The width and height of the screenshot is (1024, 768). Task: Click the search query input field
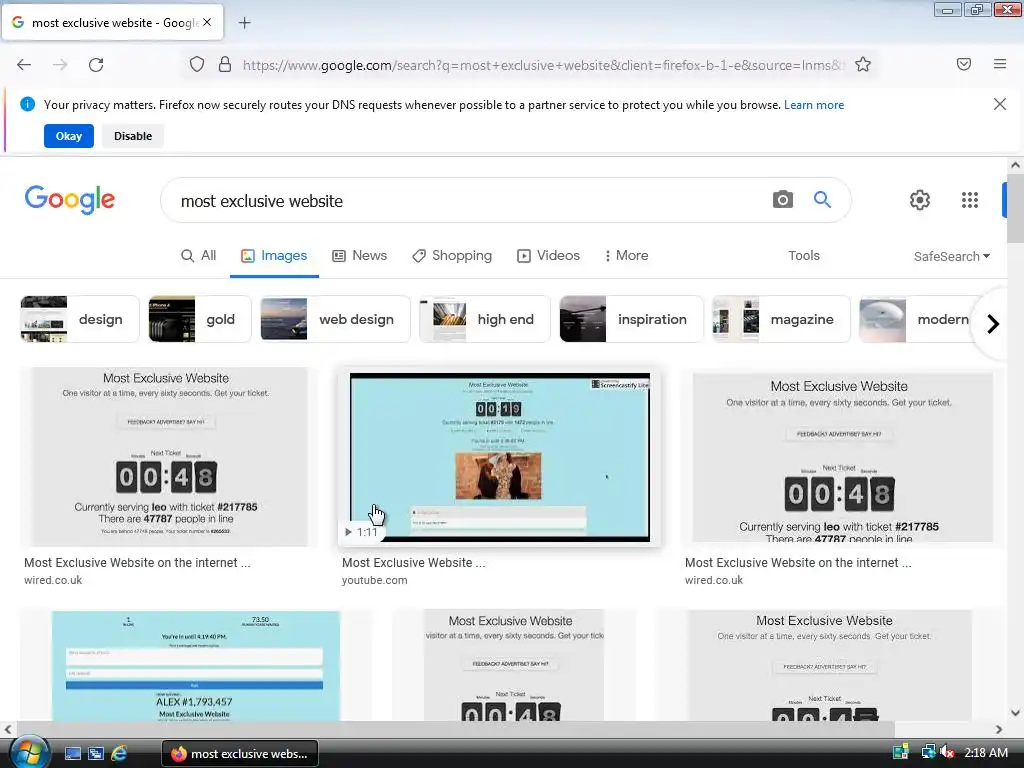click(470, 200)
